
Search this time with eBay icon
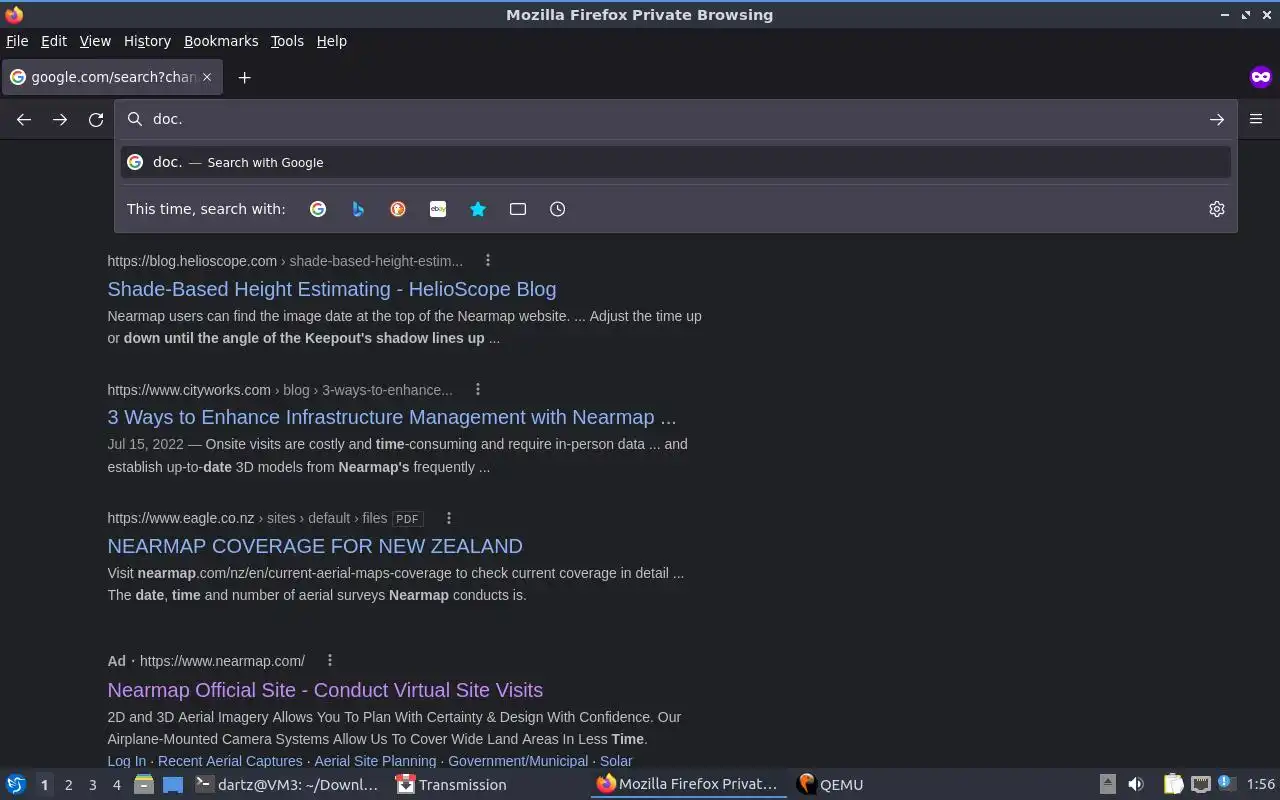tap(438, 209)
